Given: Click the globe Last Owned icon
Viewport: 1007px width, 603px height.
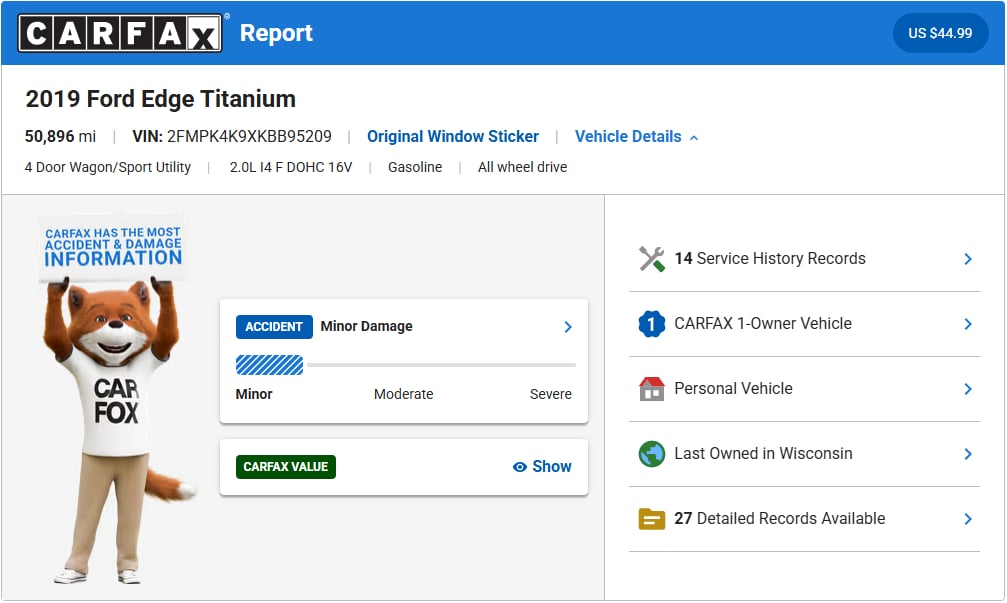Looking at the screenshot, I should click(651, 453).
